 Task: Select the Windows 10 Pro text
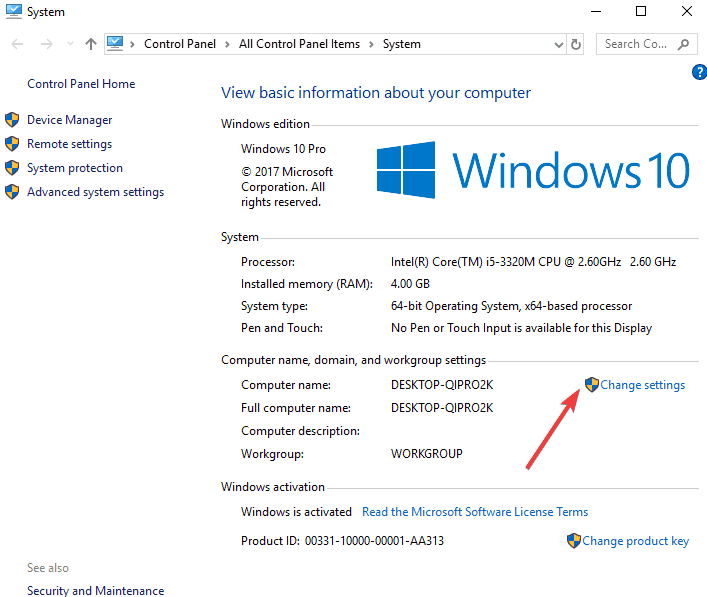[x=283, y=149]
